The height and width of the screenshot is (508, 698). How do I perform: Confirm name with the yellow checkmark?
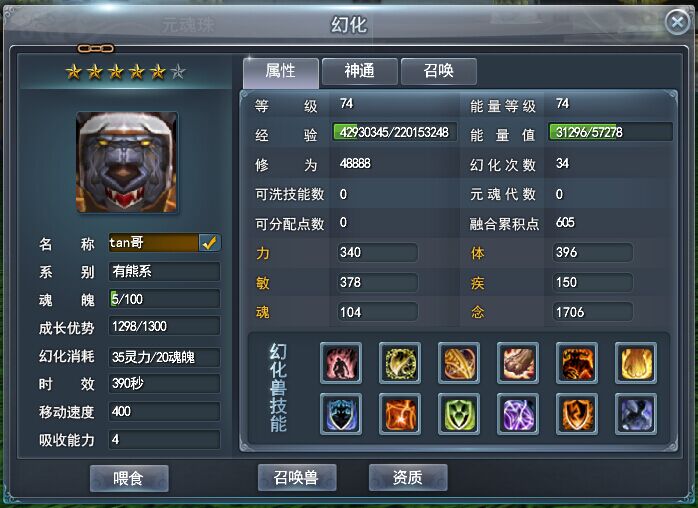209,243
